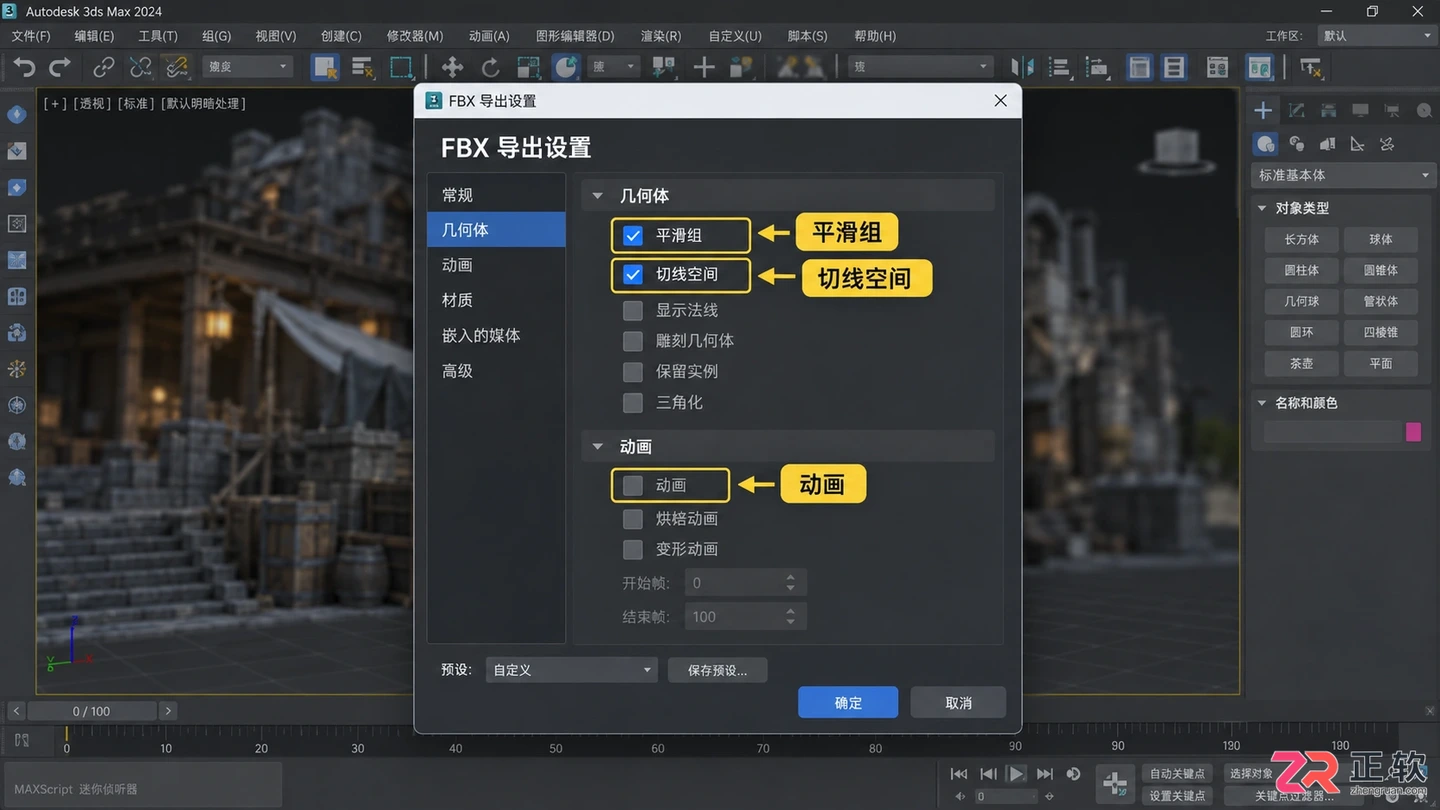The width and height of the screenshot is (1440, 810).
Task: Tick the 动画 checkbox under the 动画 section
Action: (x=633, y=486)
